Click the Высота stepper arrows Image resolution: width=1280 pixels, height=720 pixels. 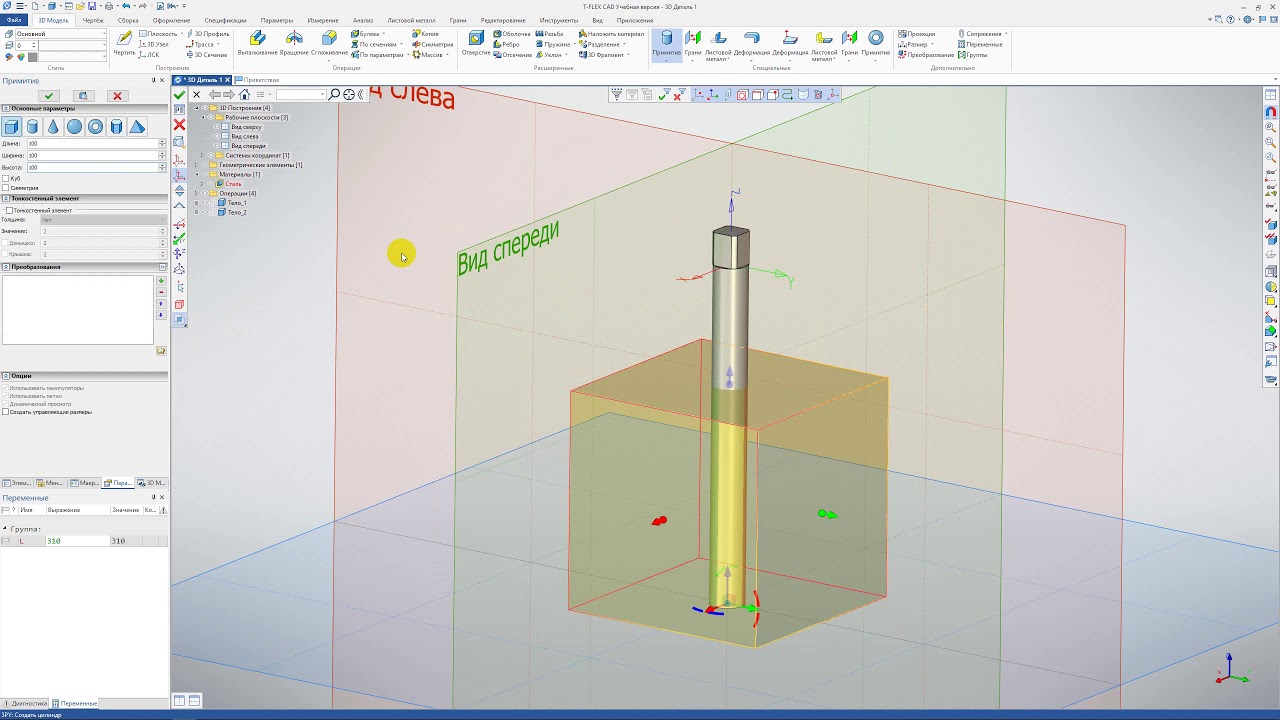click(x=163, y=168)
